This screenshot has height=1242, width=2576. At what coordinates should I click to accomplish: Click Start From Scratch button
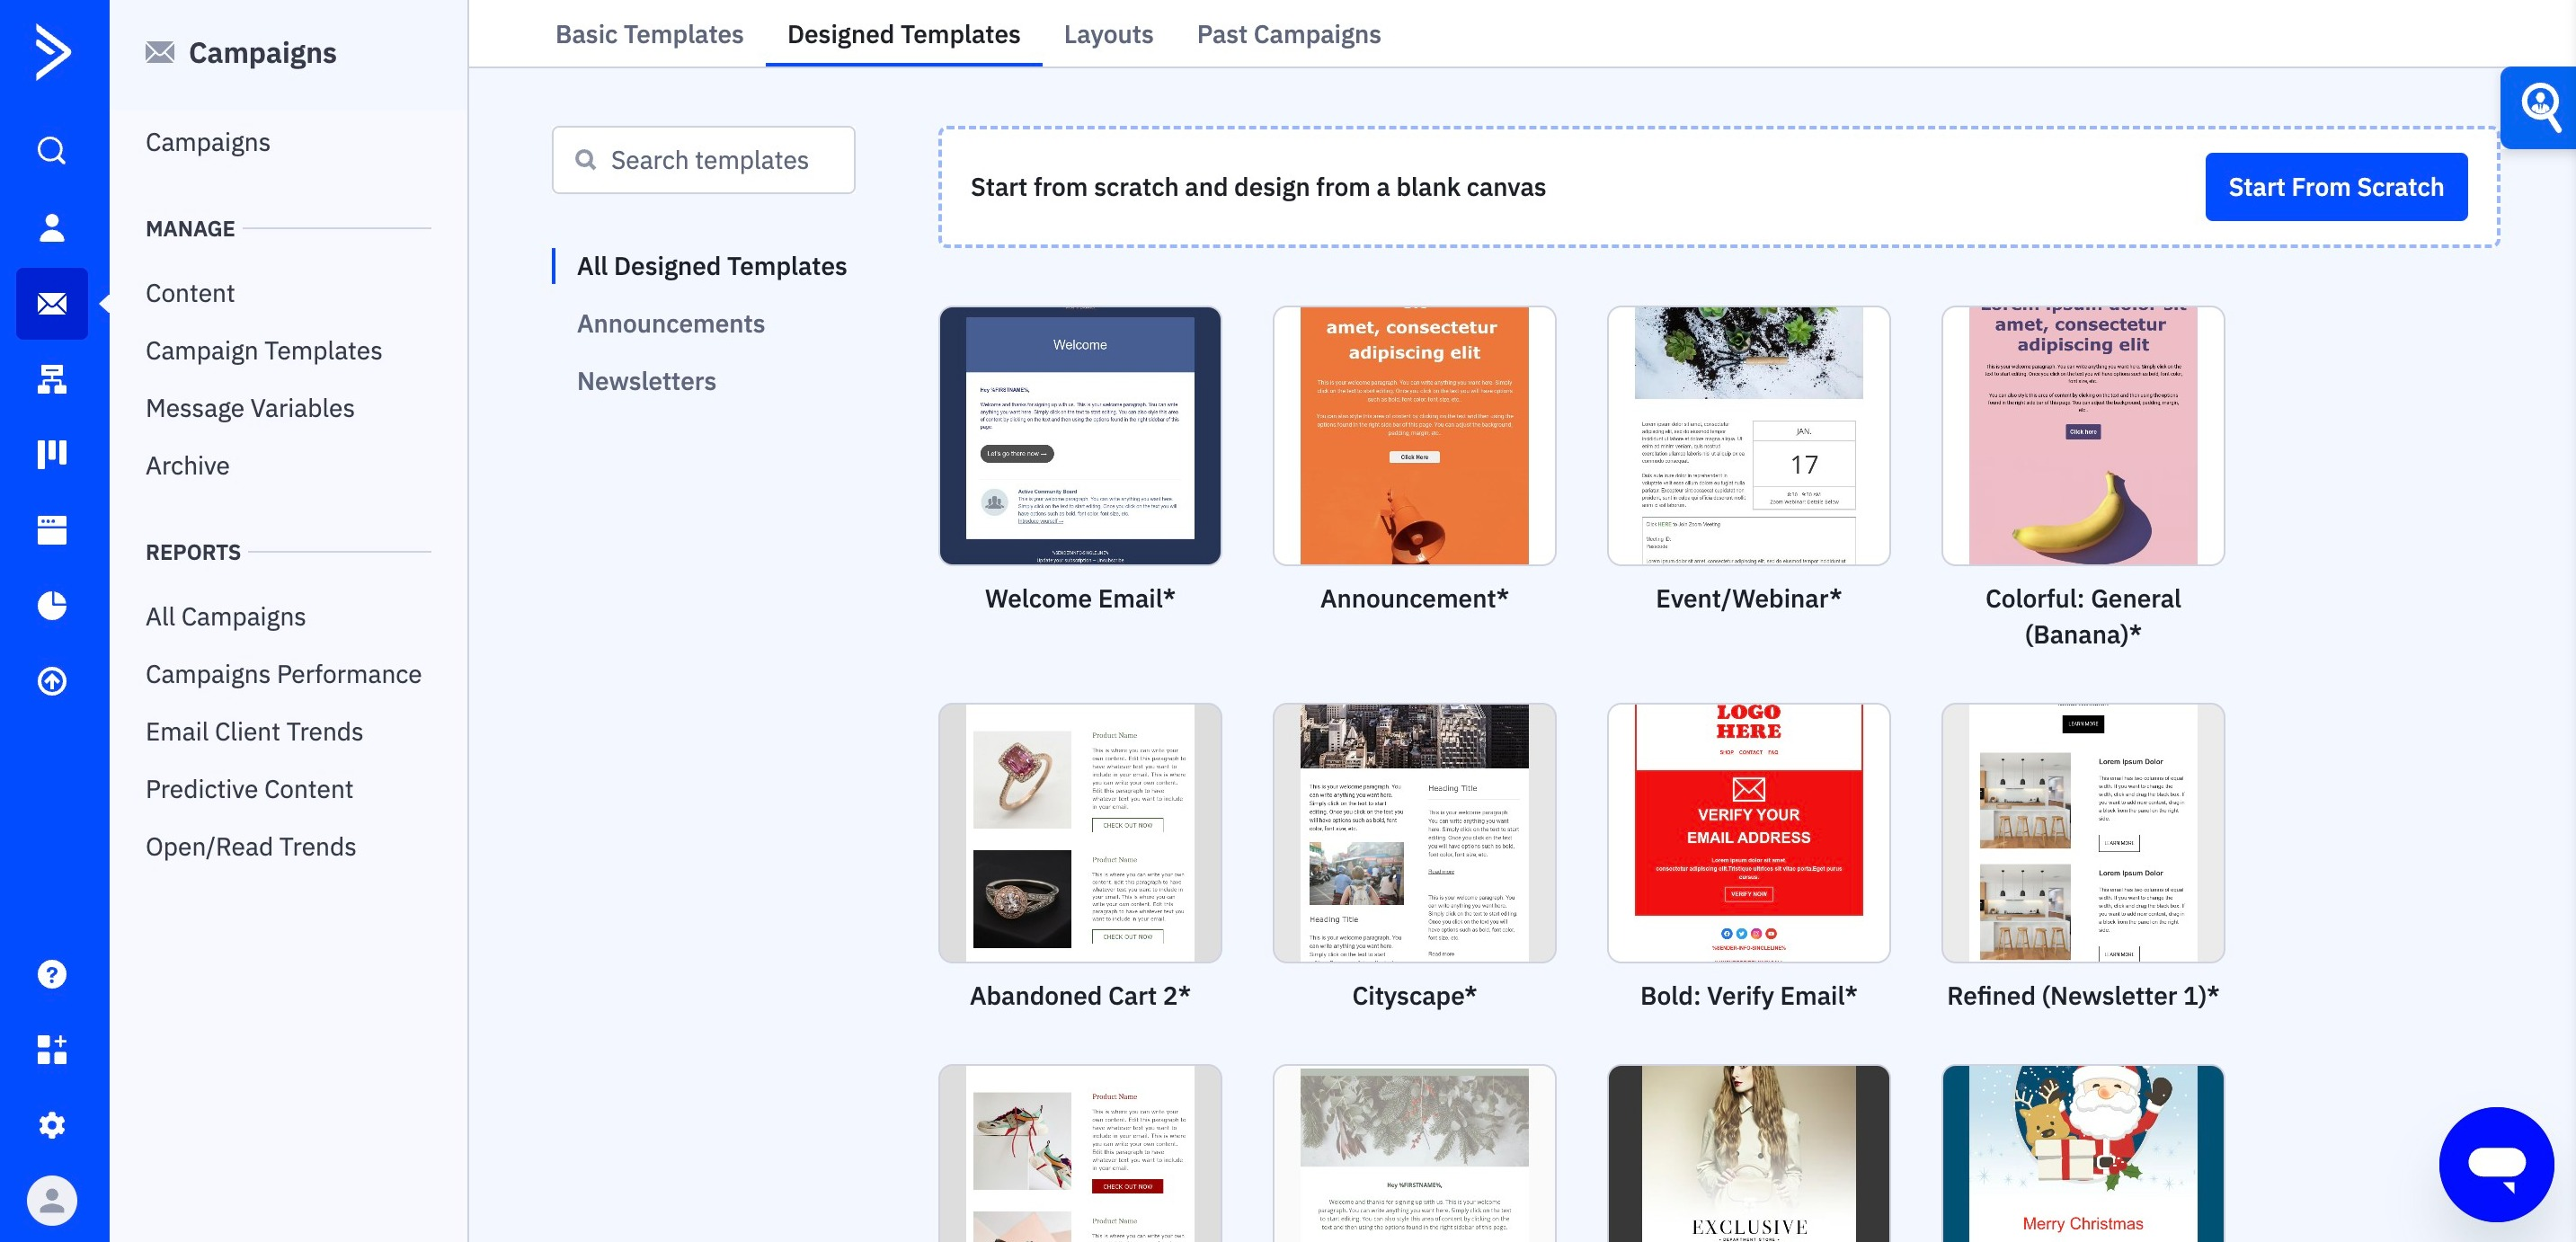coord(2336,186)
